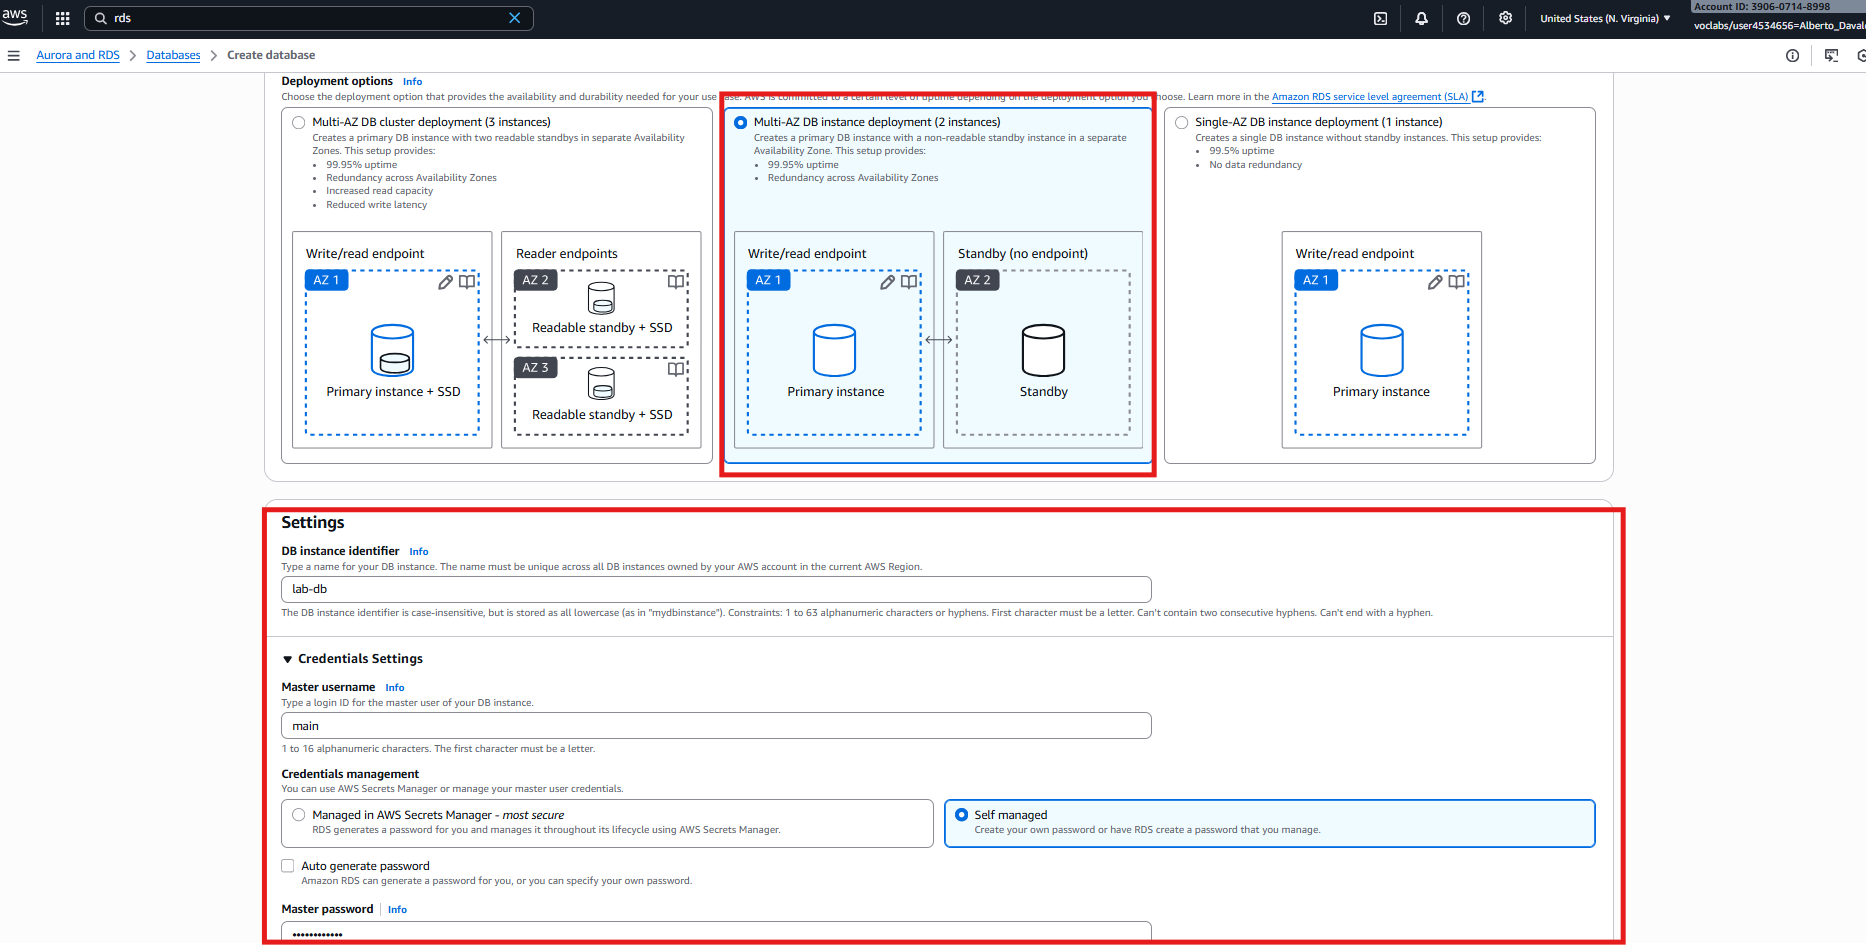Click the Master username input field
This screenshot has height=945, width=1866.
(x=716, y=726)
